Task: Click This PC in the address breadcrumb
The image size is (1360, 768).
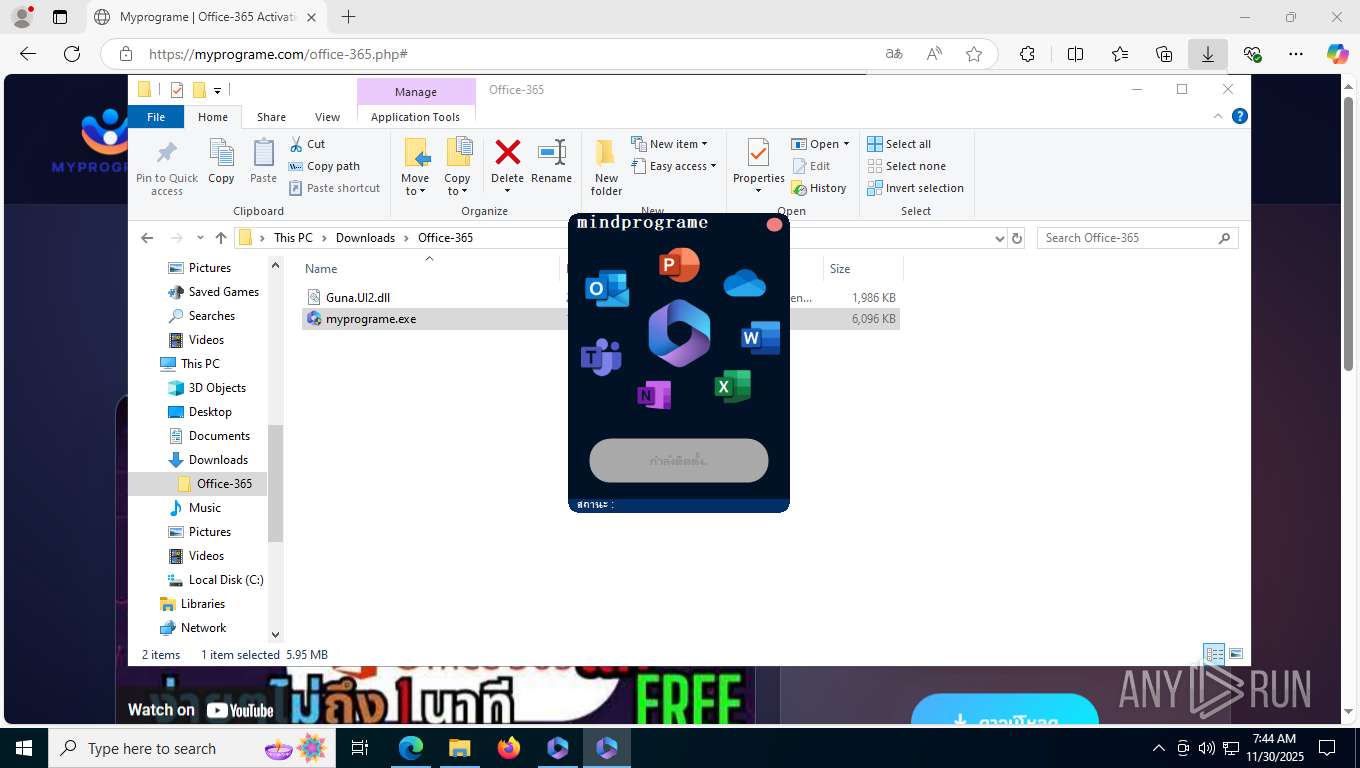Action: tap(293, 238)
